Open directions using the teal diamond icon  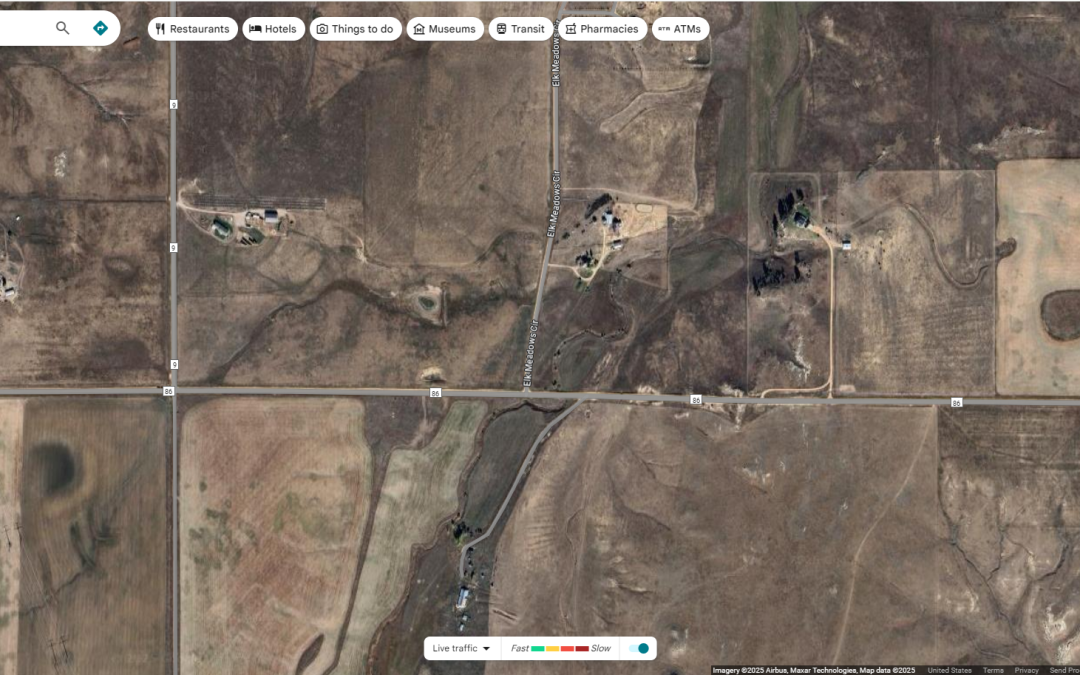(x=98, y=28)
